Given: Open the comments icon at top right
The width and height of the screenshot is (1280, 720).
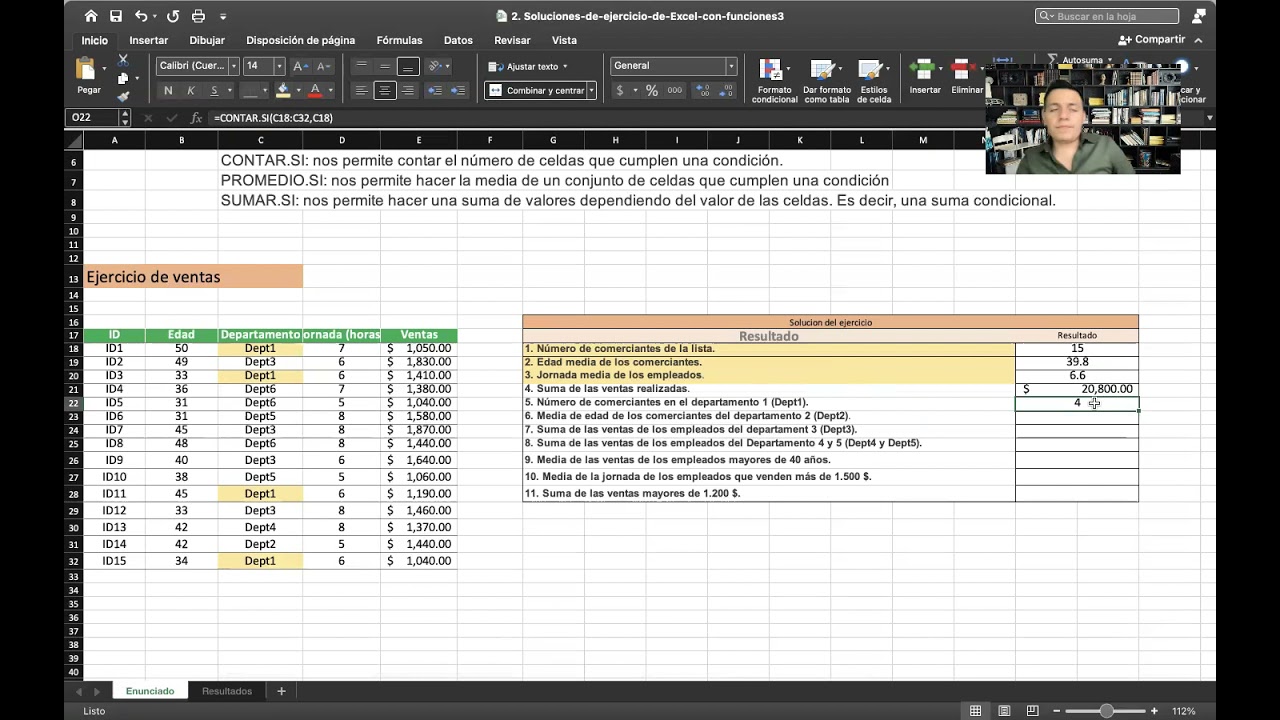Looking at the screenshot, I should pos(1199,16).
